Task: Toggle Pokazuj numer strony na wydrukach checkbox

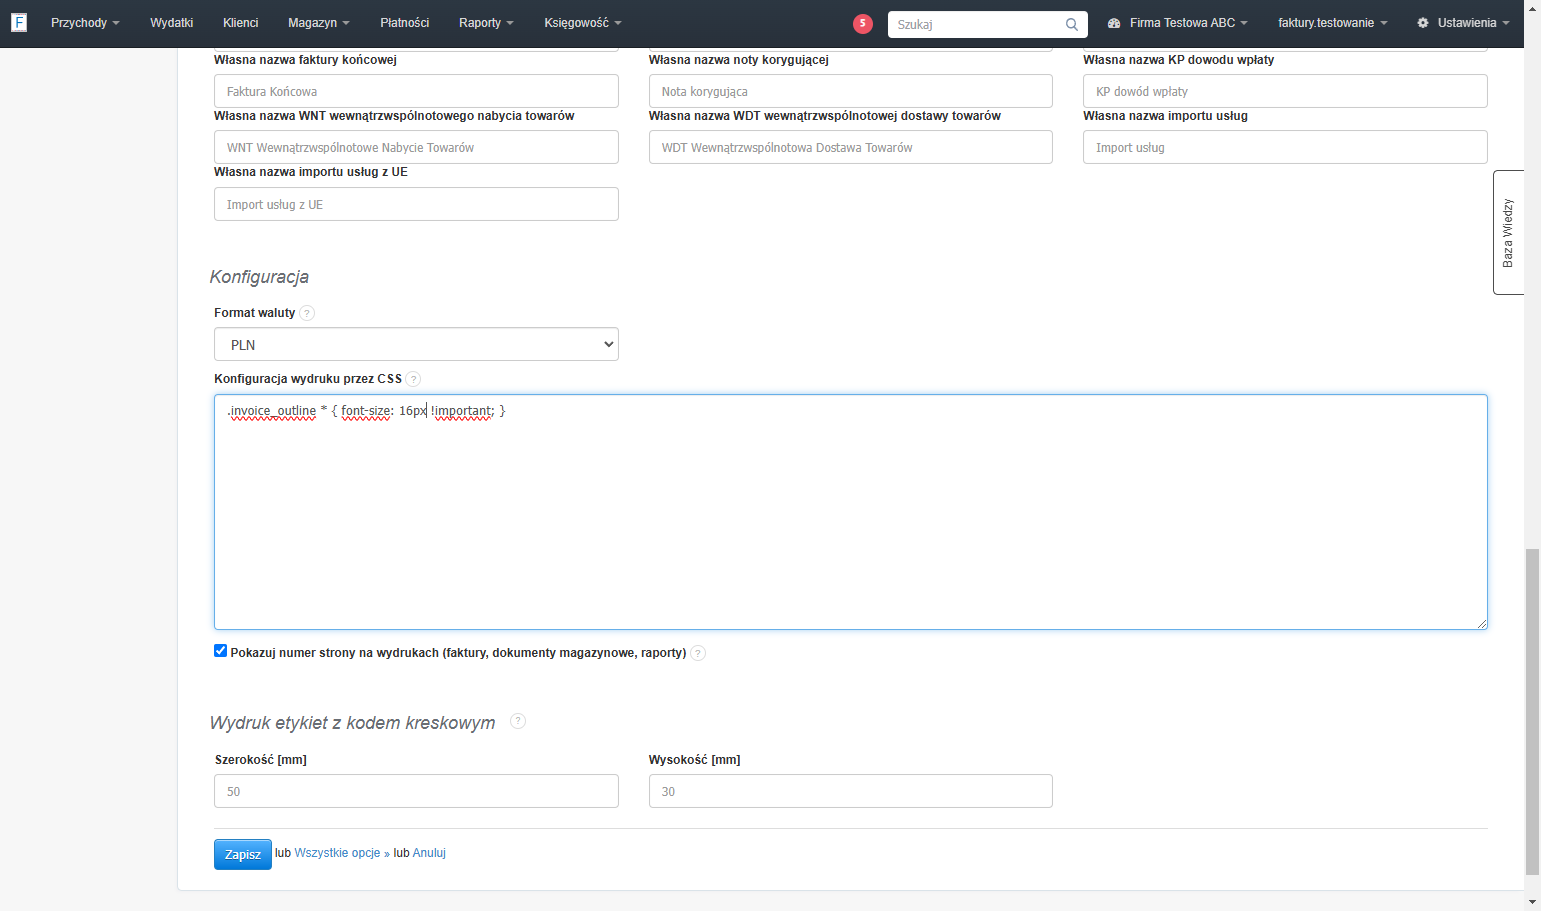Action: pyautogui.click(x=220, y=651)
